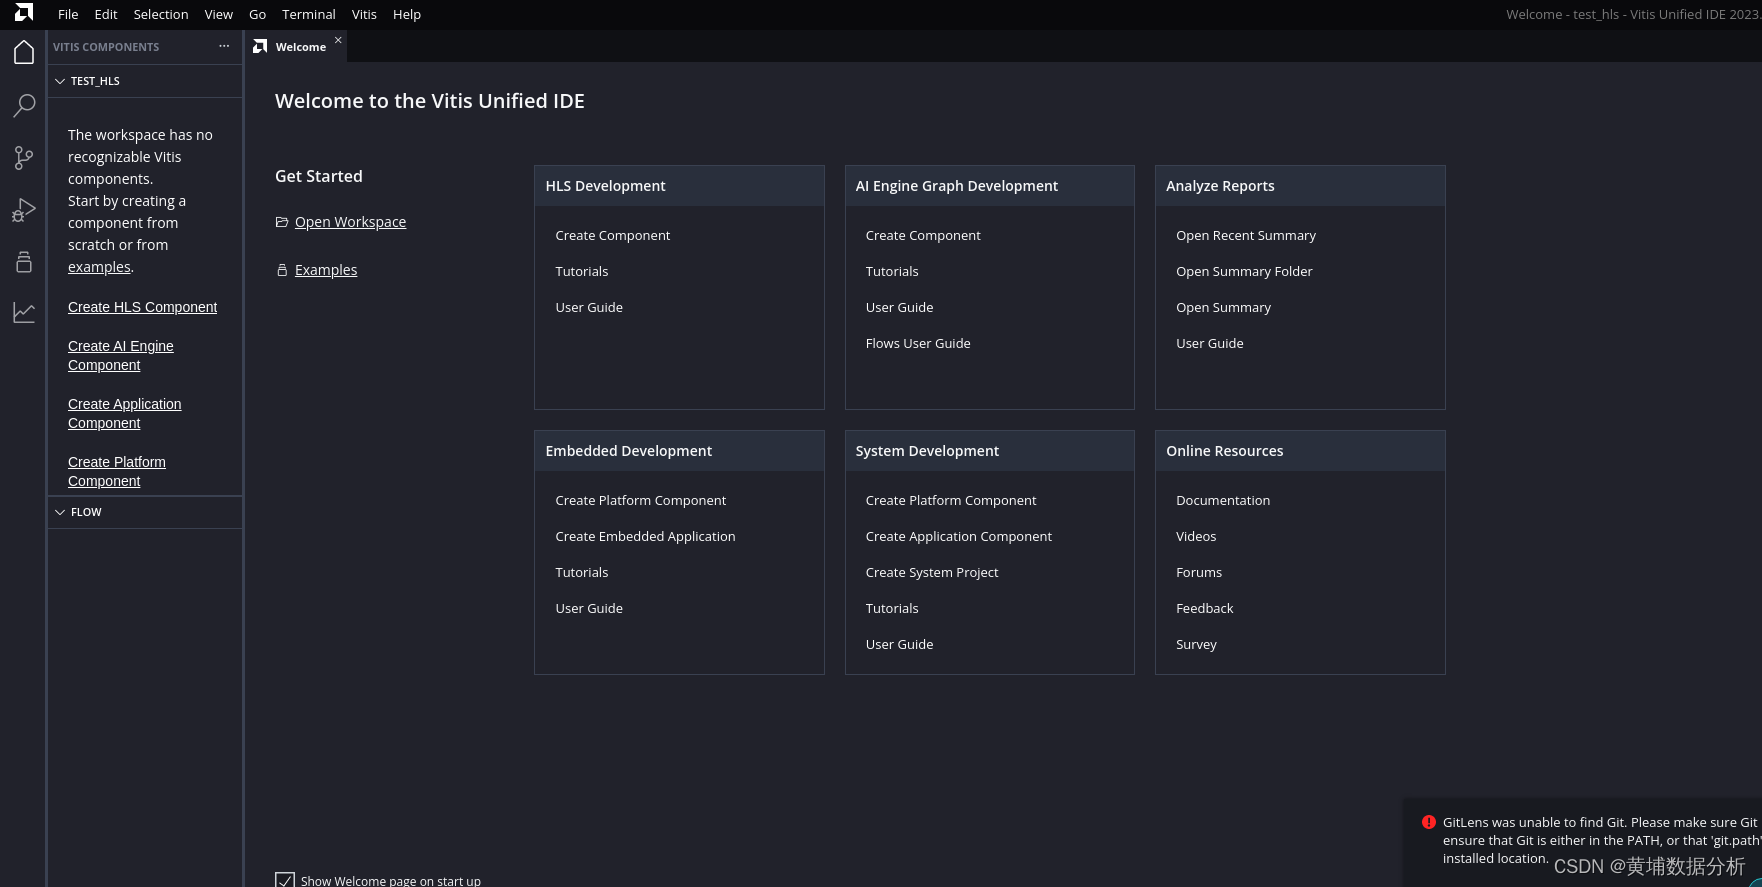Create Component under AI Engine Graph Development
This screenshot has height=887, width=1762.
923,235
